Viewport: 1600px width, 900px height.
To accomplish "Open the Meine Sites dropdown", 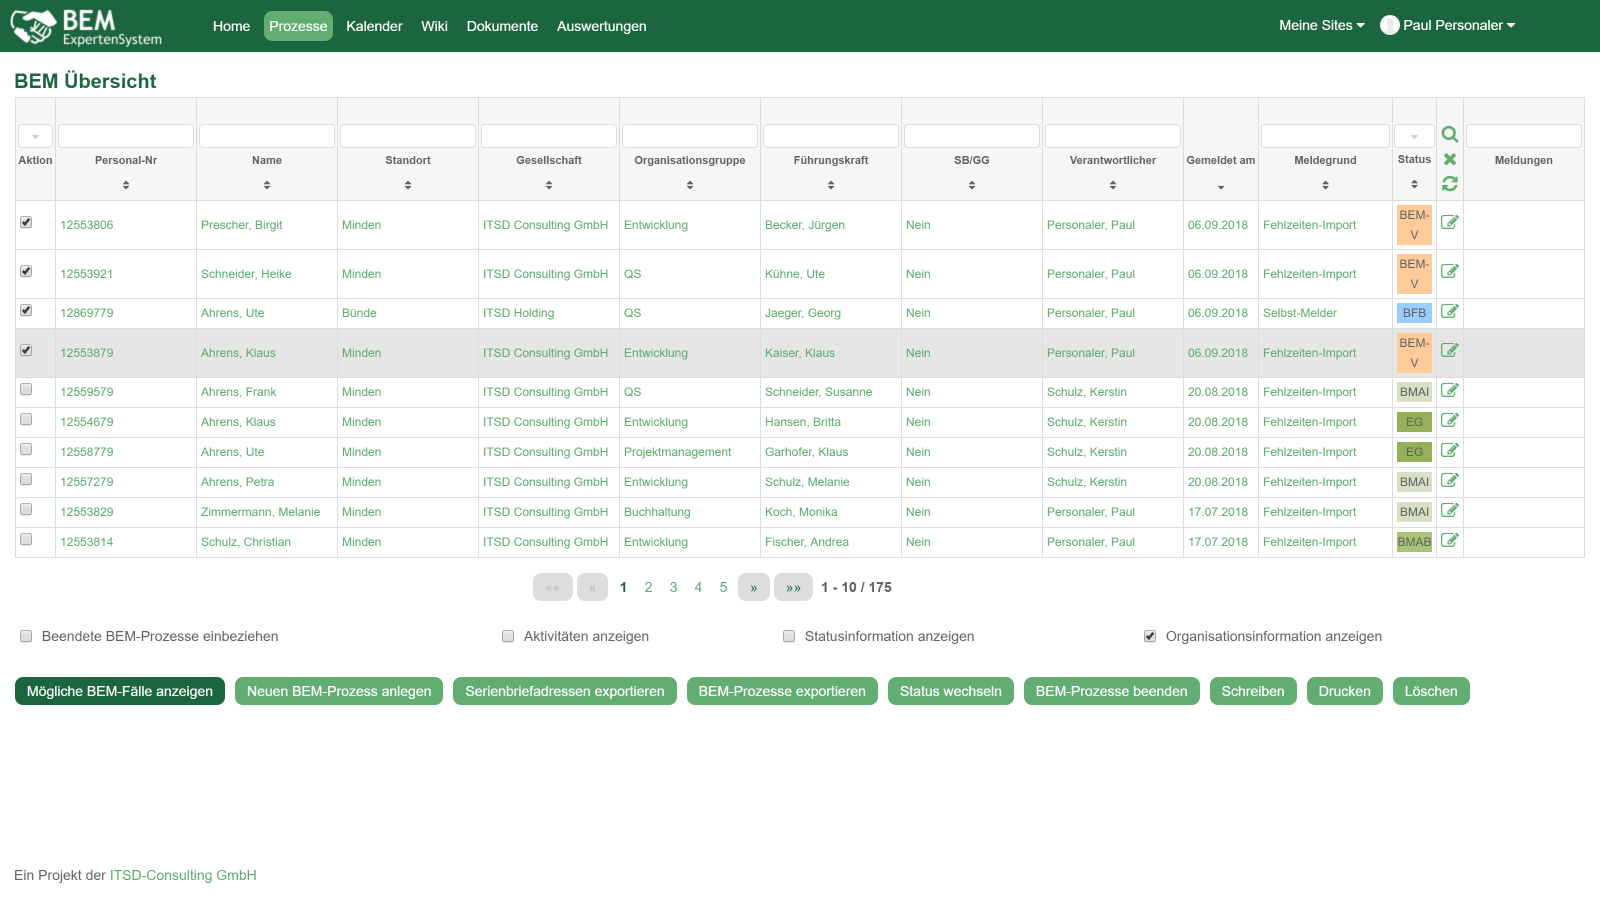I will (x=1321, y=26).
